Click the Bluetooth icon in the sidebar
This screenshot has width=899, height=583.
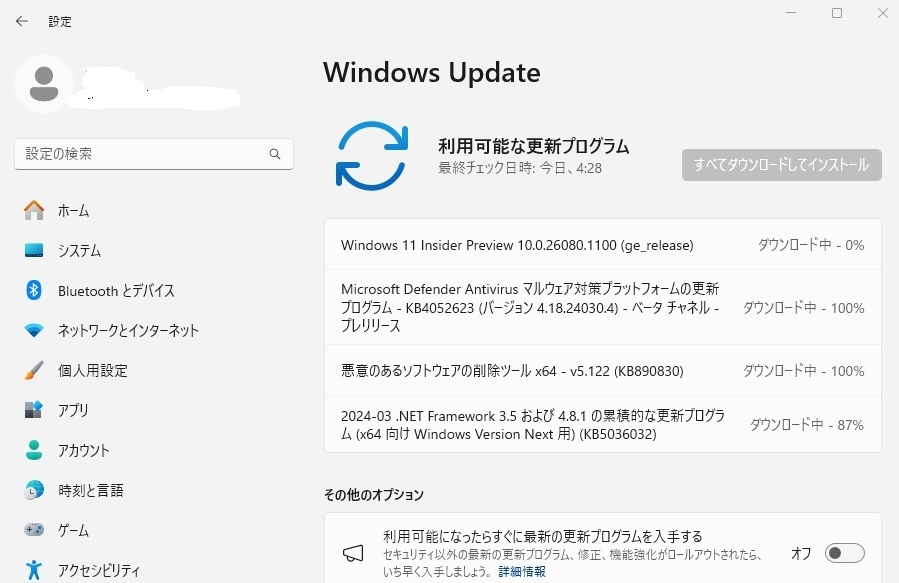[34, 290]
